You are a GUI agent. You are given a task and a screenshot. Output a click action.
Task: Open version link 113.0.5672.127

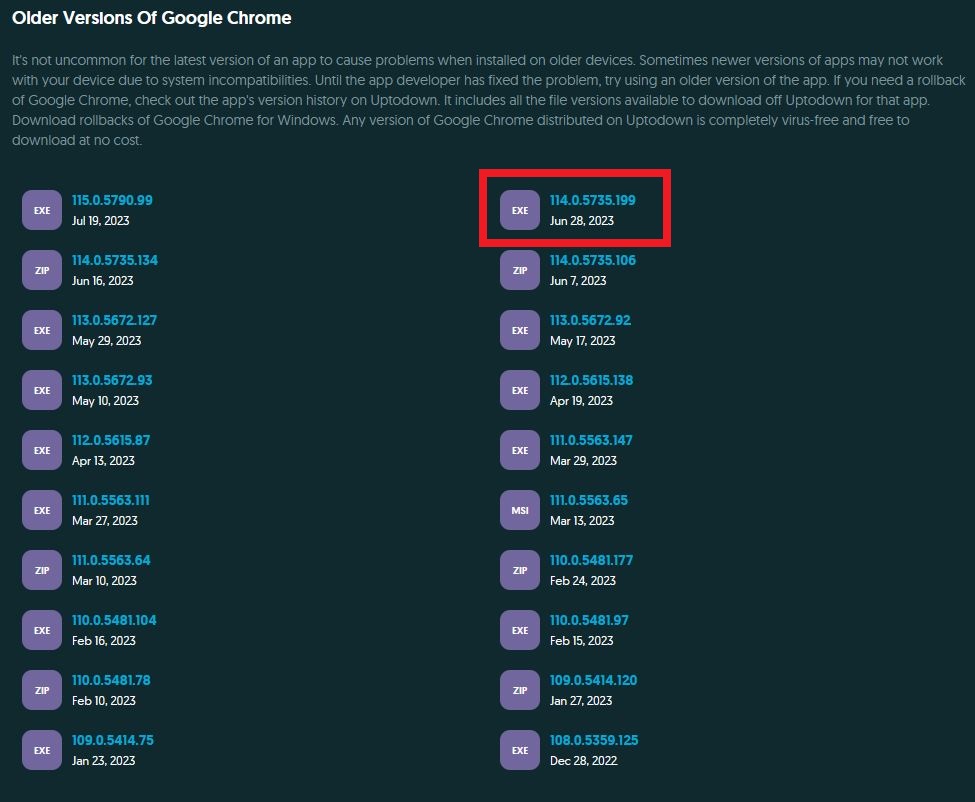coord(114,320)
